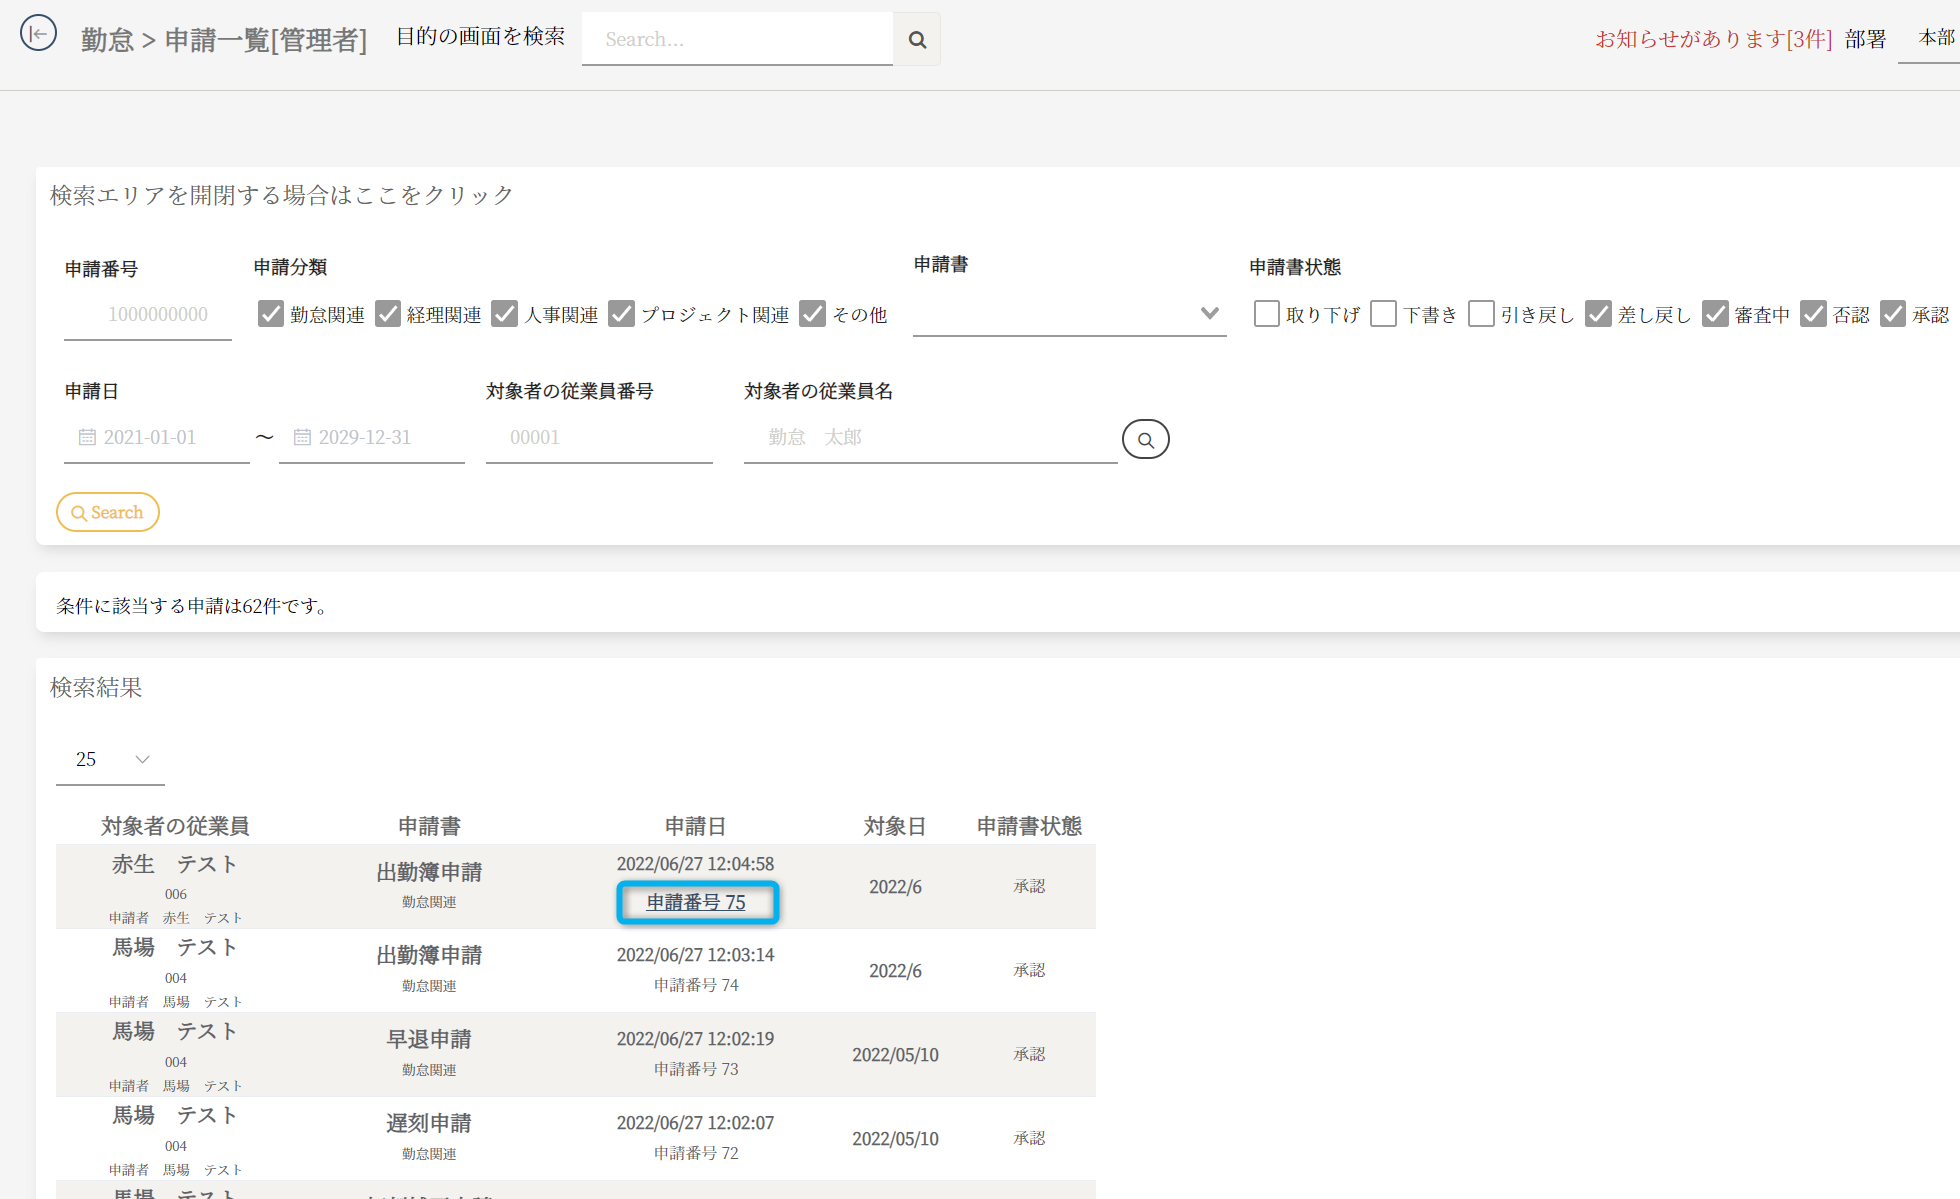Uncheck the プロジェクト関連 checkbox
1960x1199 pixels.
click(x=621, y=314)
